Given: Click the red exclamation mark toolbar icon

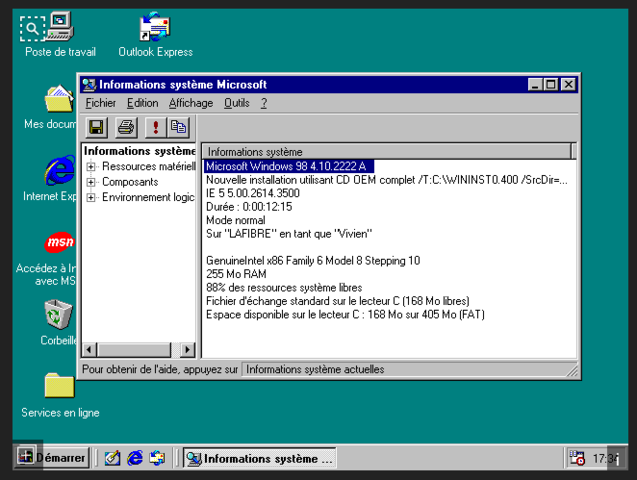Looking at the screenshot, I should pyautogui.click(x=156, y=128).
